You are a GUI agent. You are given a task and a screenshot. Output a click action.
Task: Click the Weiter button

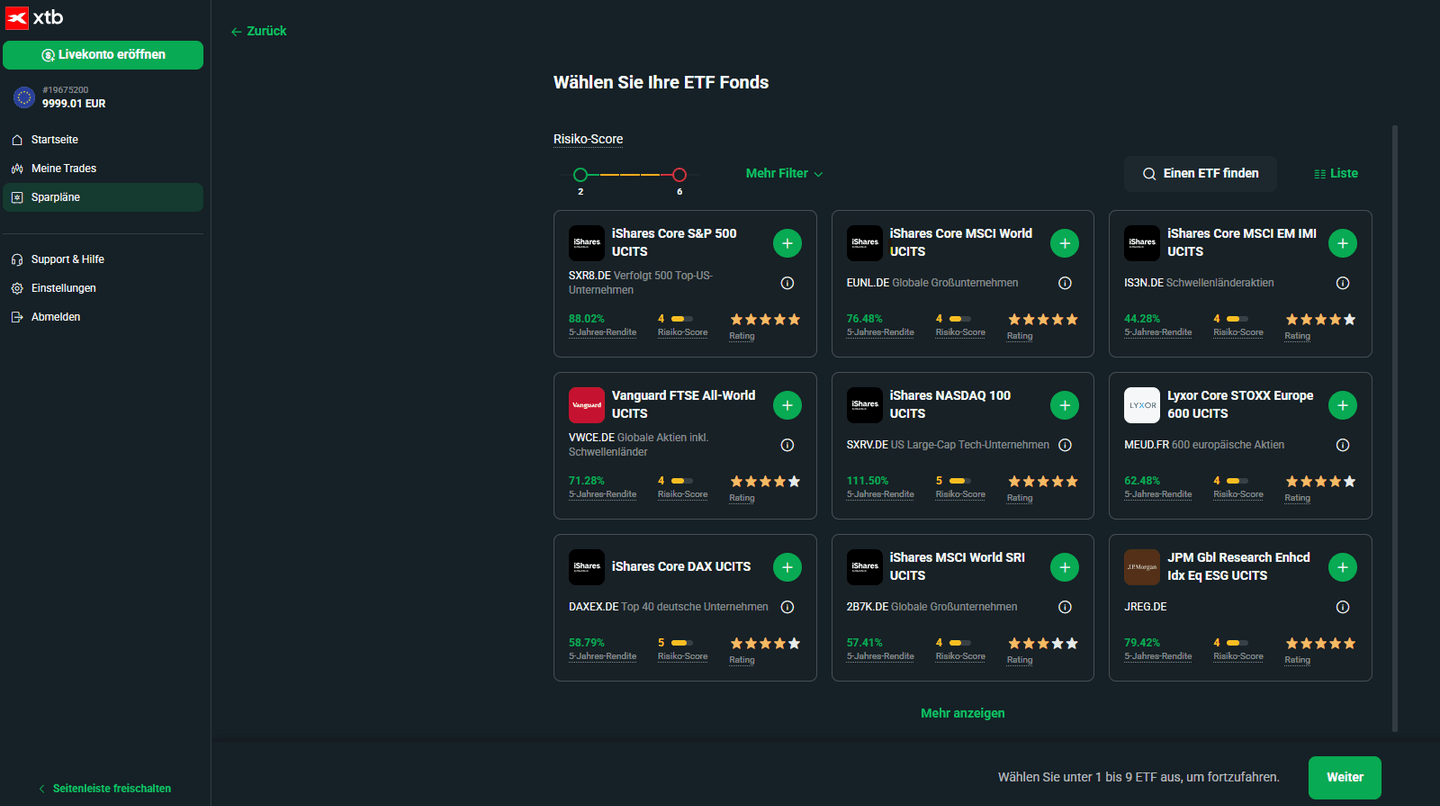[1345, 777]
